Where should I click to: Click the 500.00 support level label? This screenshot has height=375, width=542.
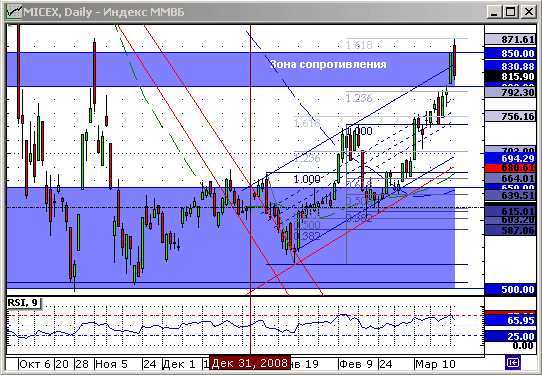(510, 289)
